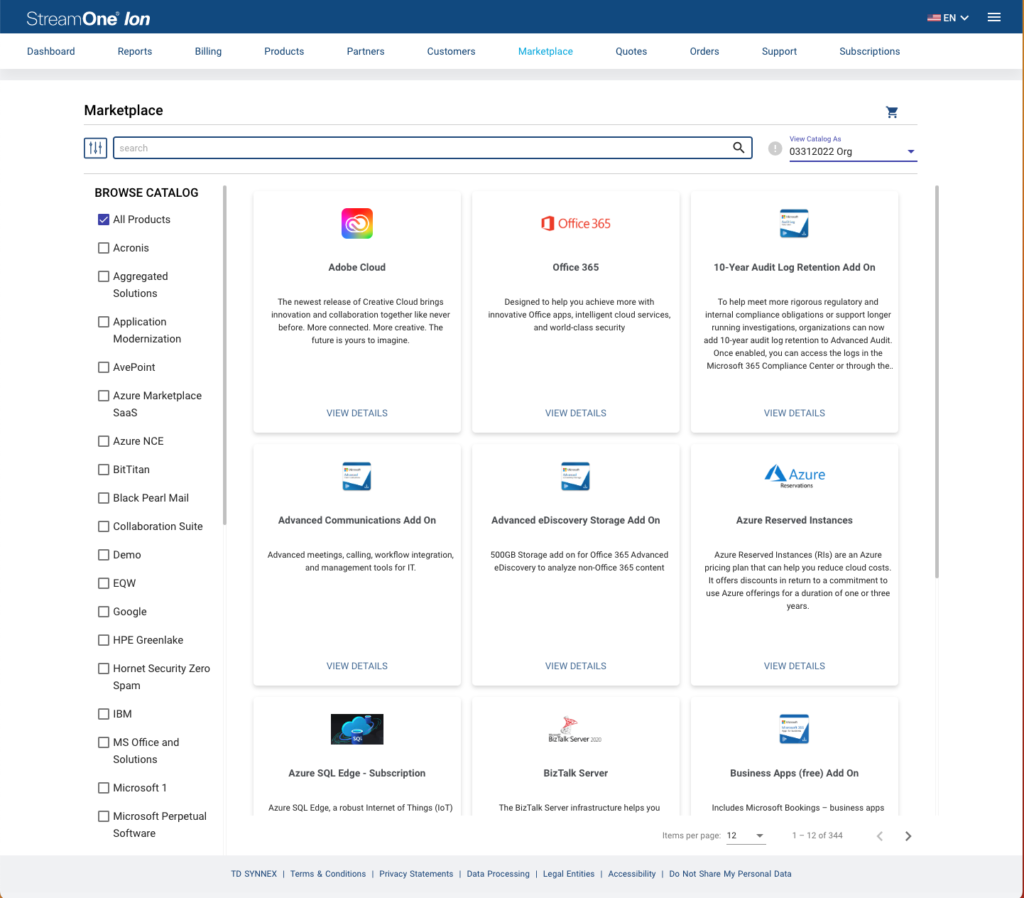The width and height of the screenshot is (1024, 898).
Task: Check the Azure NCE filter
Action: (103, 441)
